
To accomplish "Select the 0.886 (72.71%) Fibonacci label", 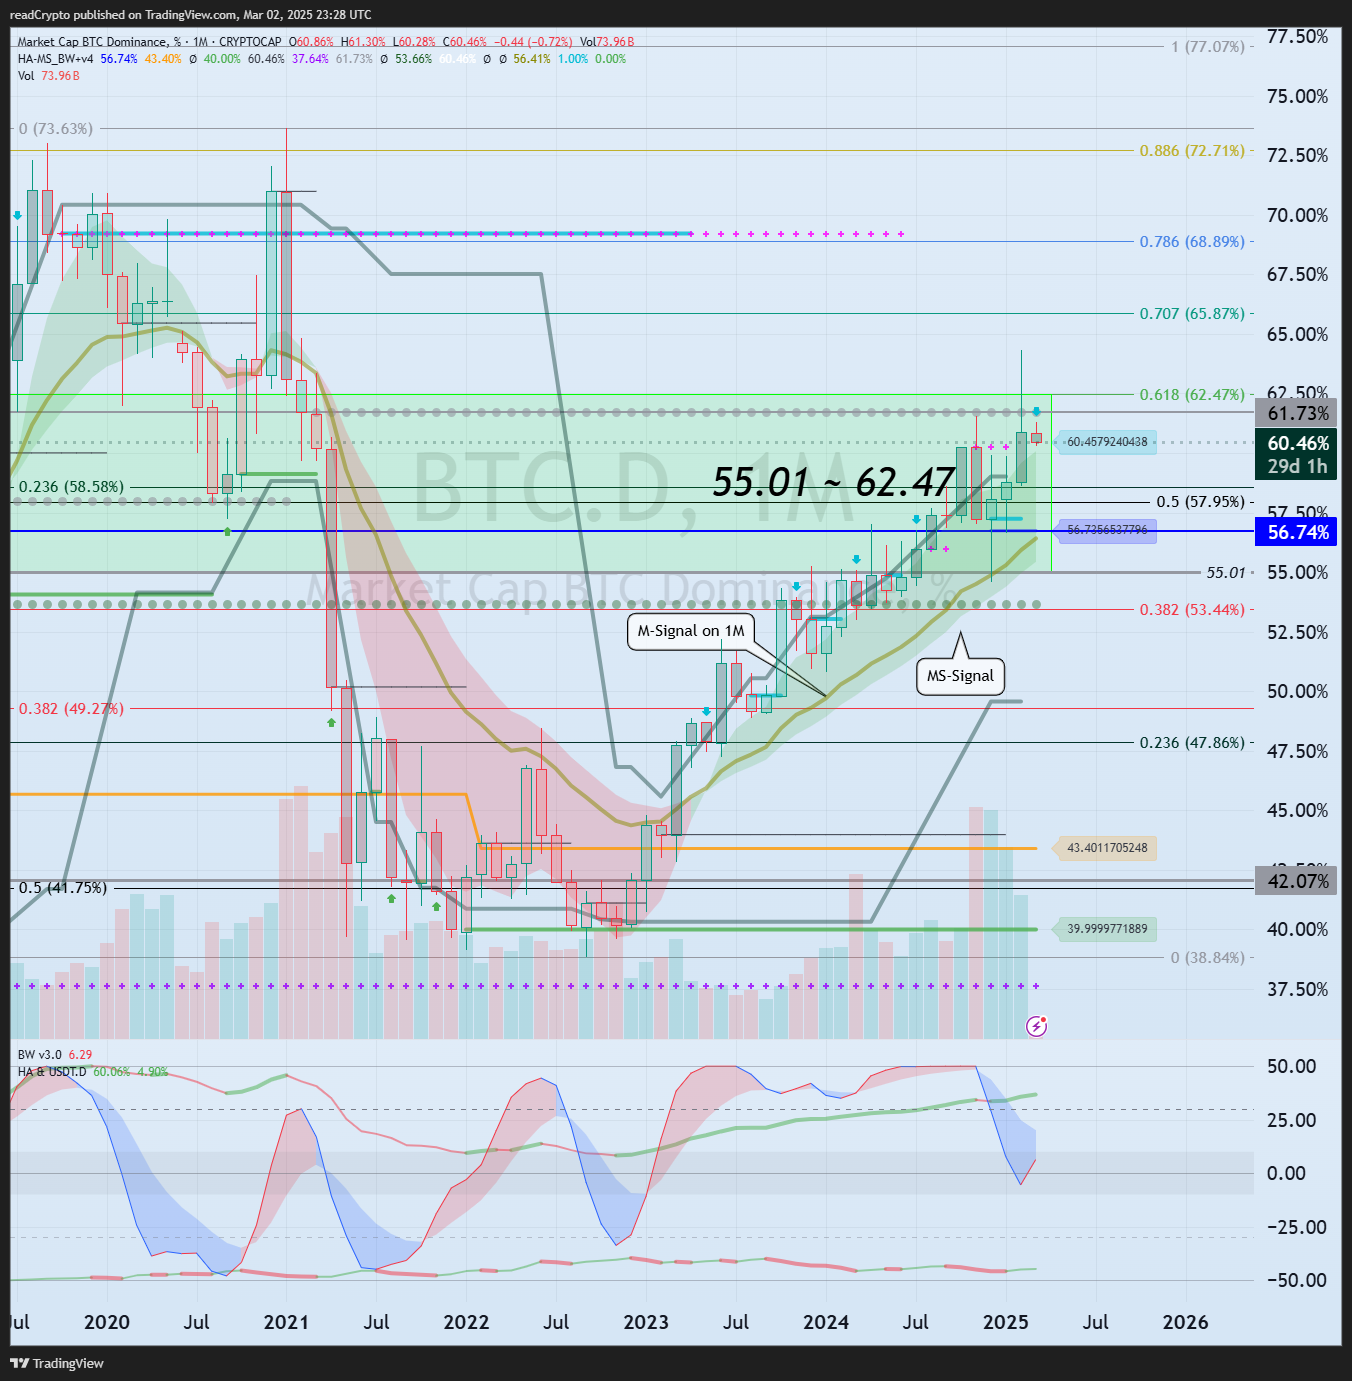I will point(1192,151).
